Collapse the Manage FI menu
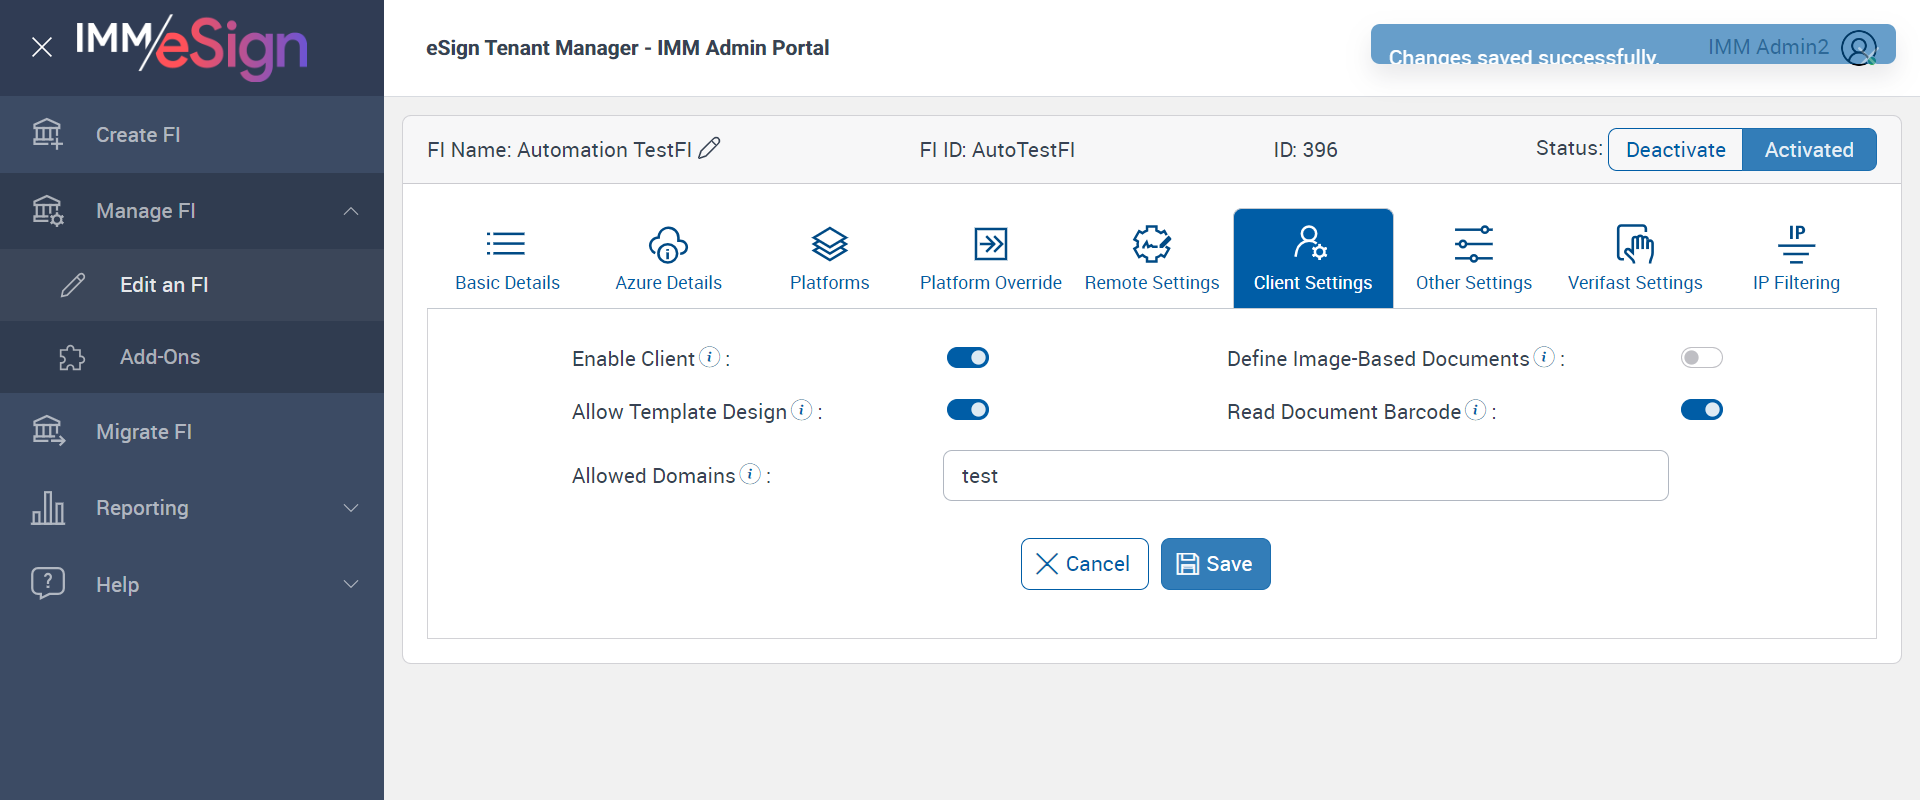1920x800 pixels. [351, 211]
